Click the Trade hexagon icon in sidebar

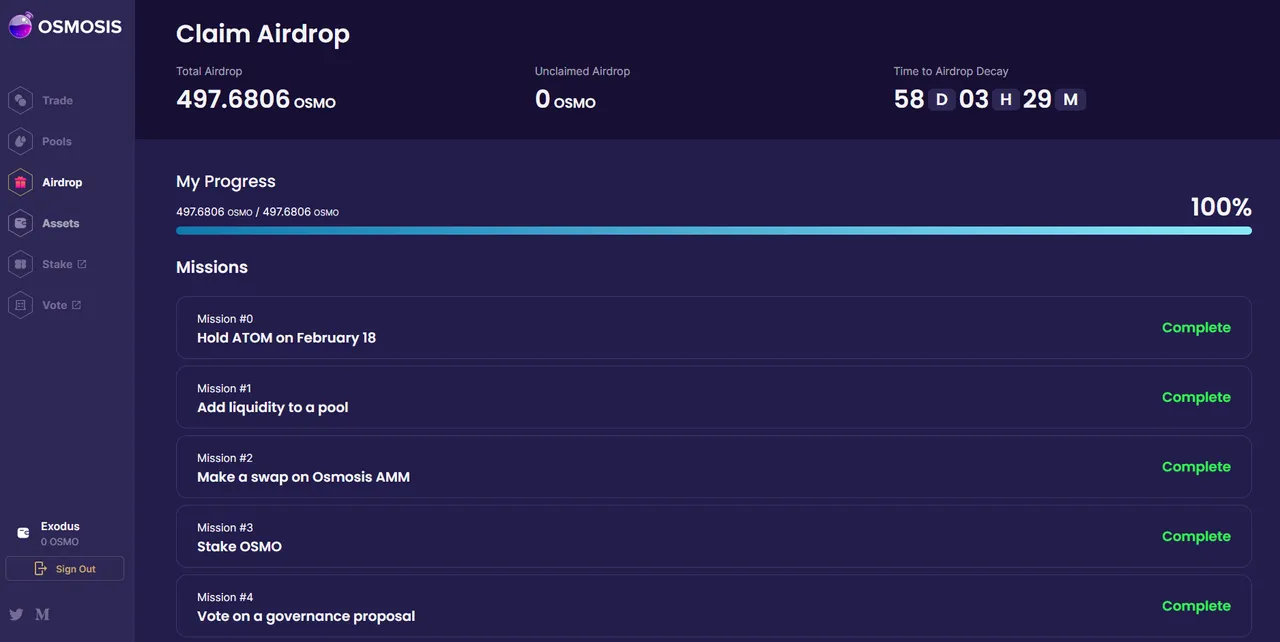point(20,100)
